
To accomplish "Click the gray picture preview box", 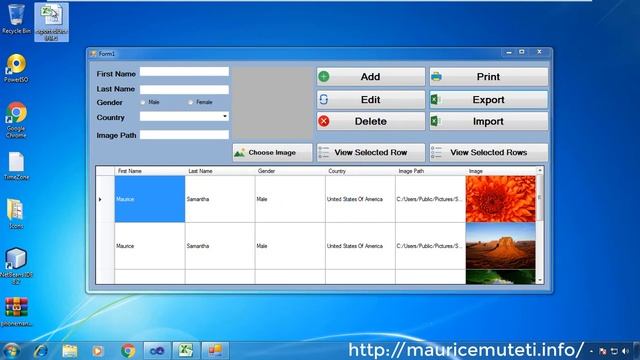I will tap(272, 103).
